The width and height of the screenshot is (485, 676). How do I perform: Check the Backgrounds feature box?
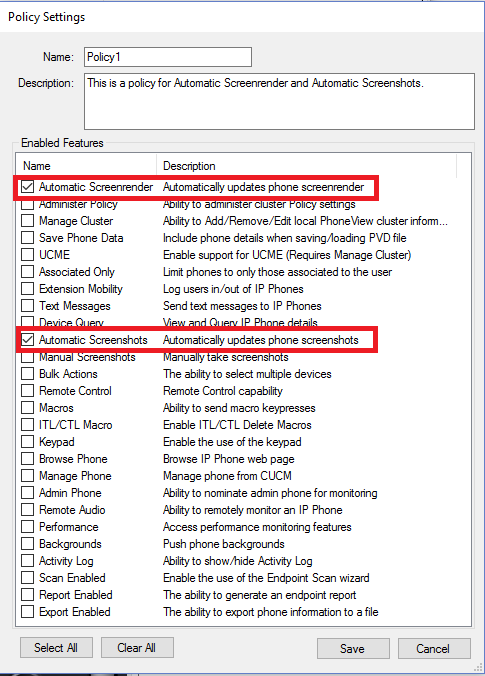28,544
